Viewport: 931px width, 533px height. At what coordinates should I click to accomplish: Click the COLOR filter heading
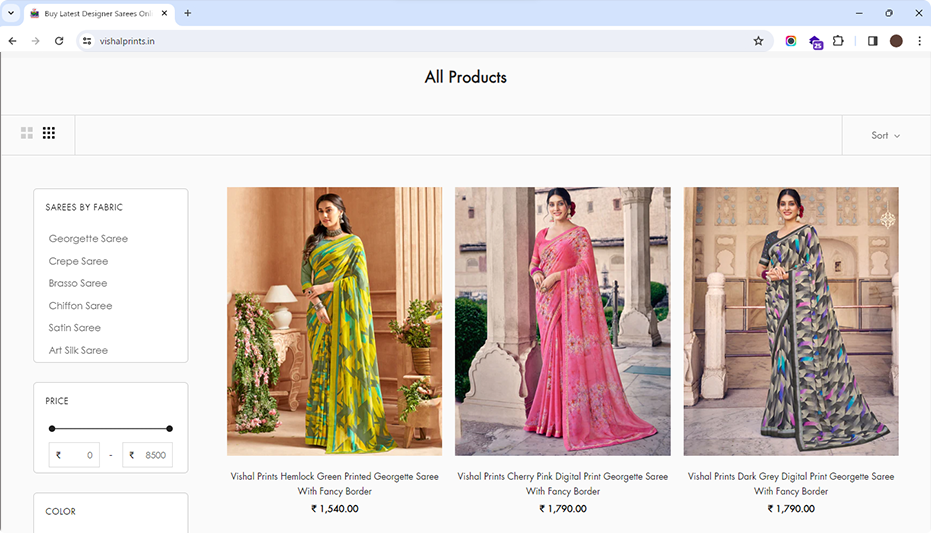pyautogui.click(x=61, y=512)
